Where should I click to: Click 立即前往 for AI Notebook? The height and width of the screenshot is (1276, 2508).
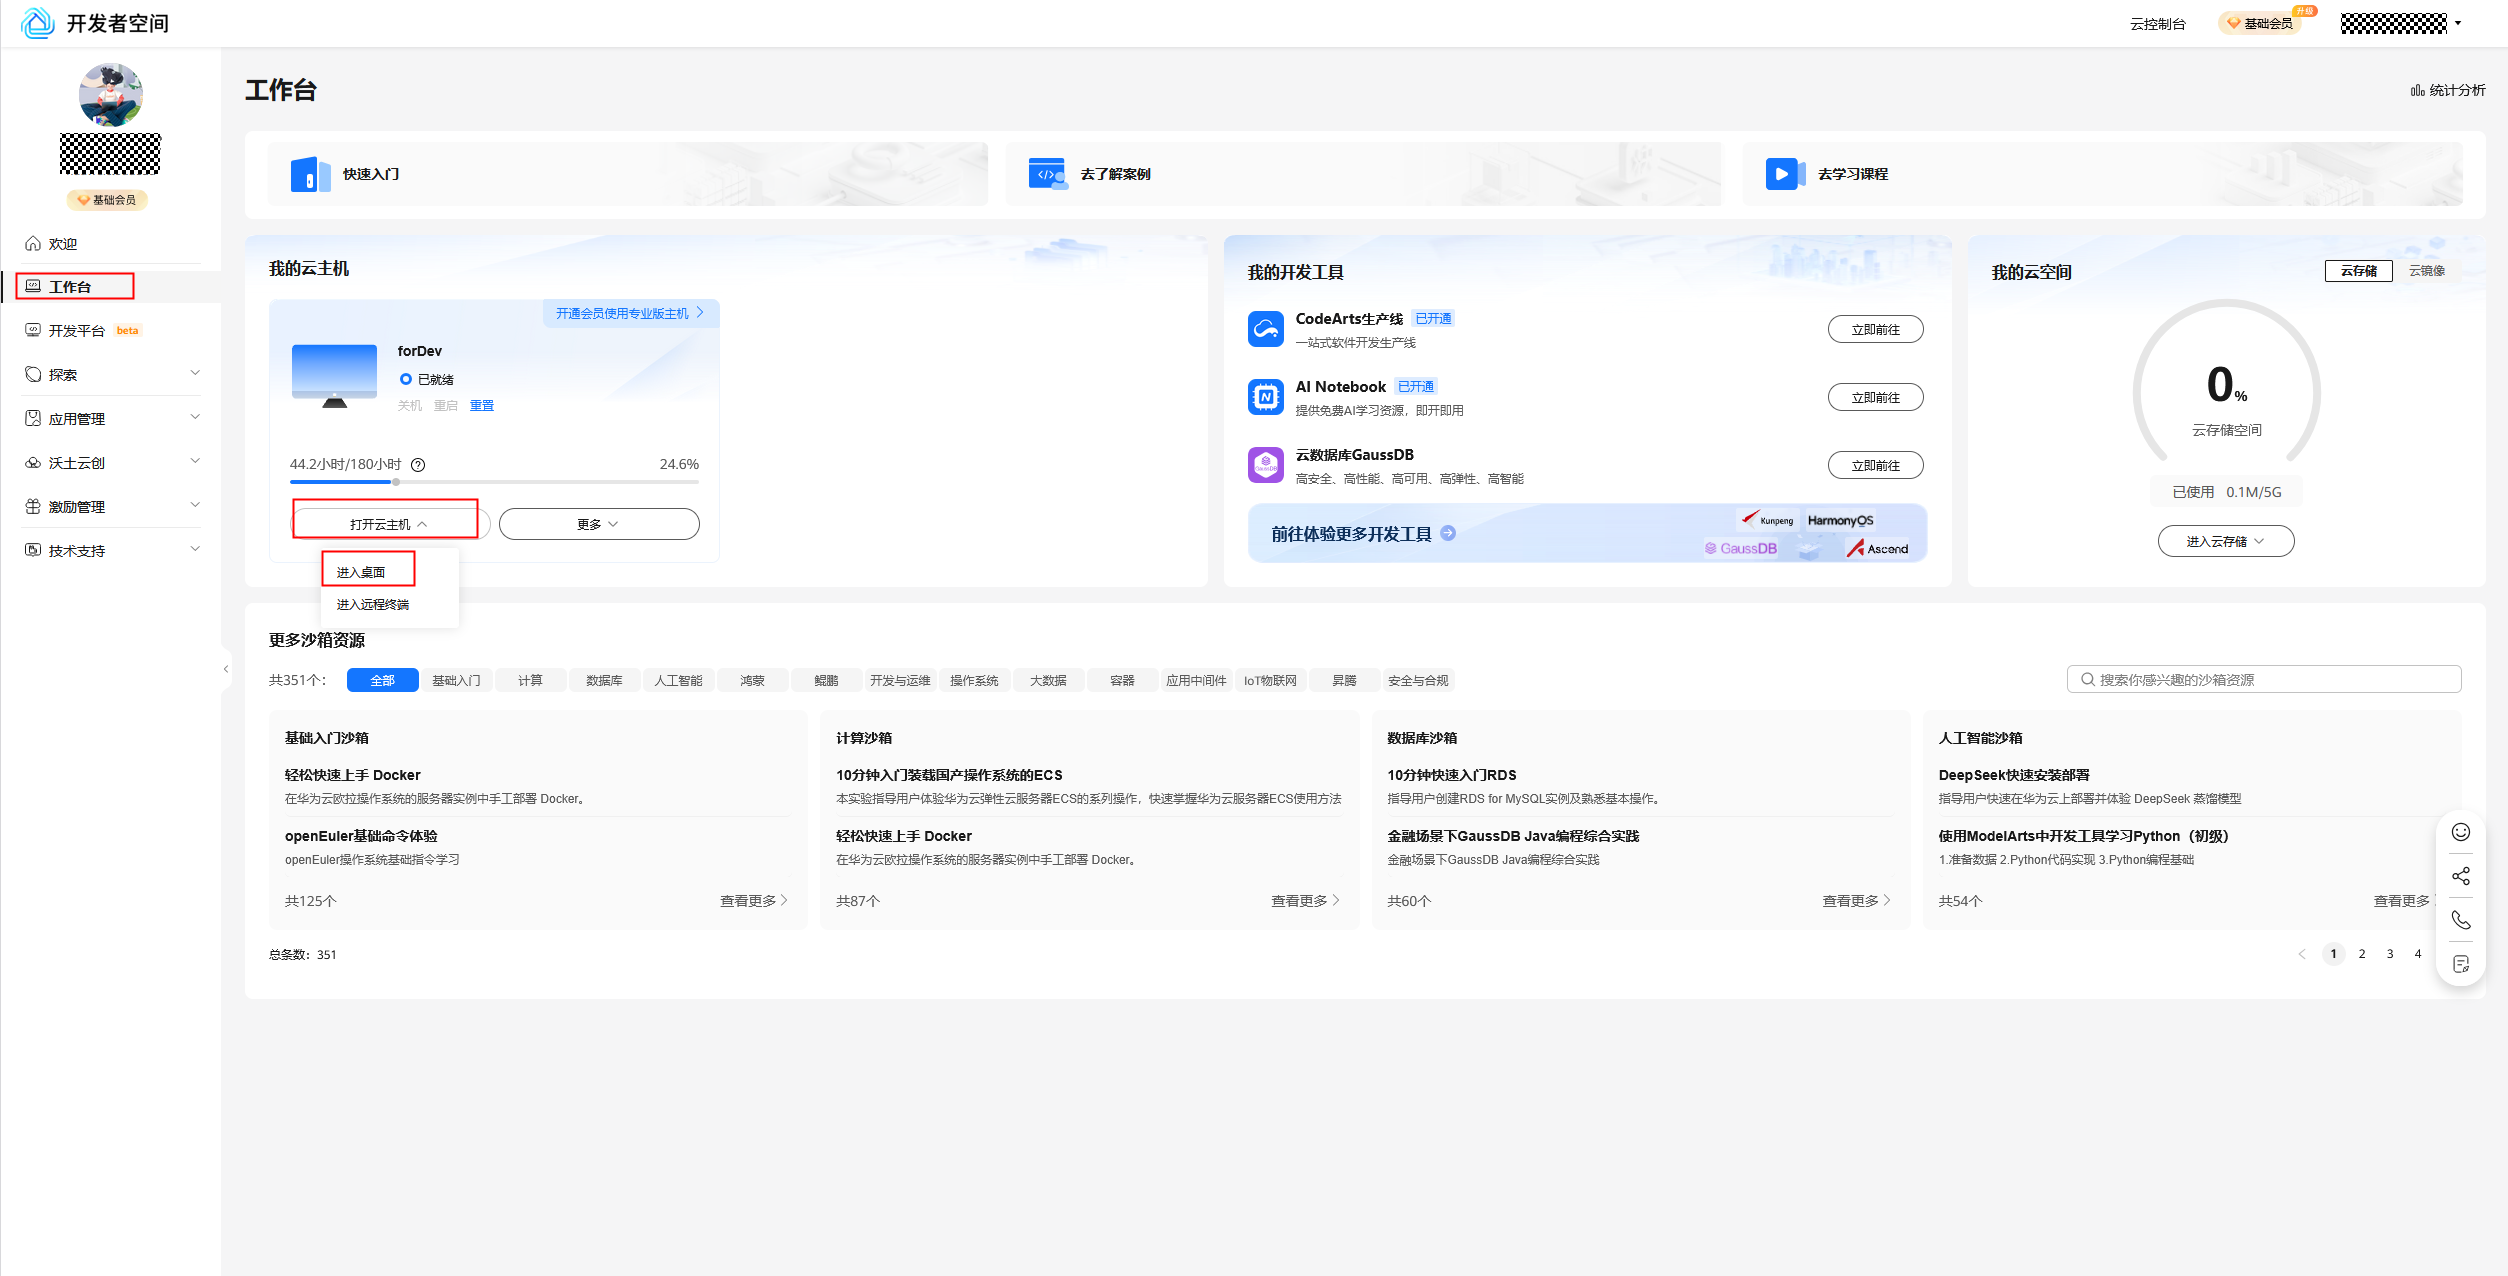click(1874, 397)
